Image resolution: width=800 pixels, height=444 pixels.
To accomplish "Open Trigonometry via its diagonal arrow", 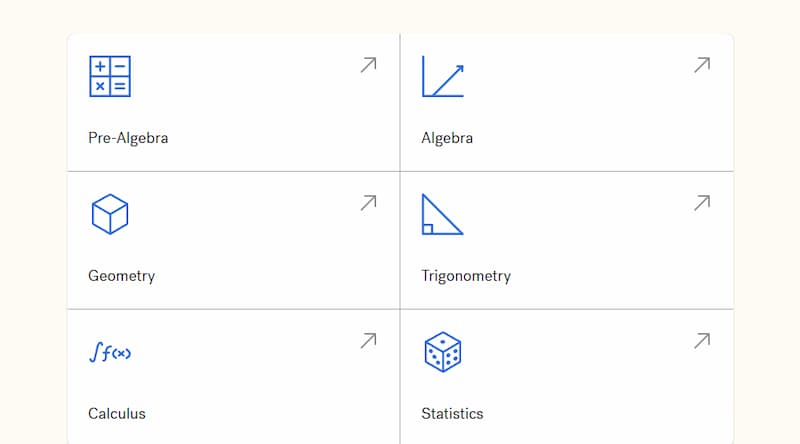I will 702,203.
